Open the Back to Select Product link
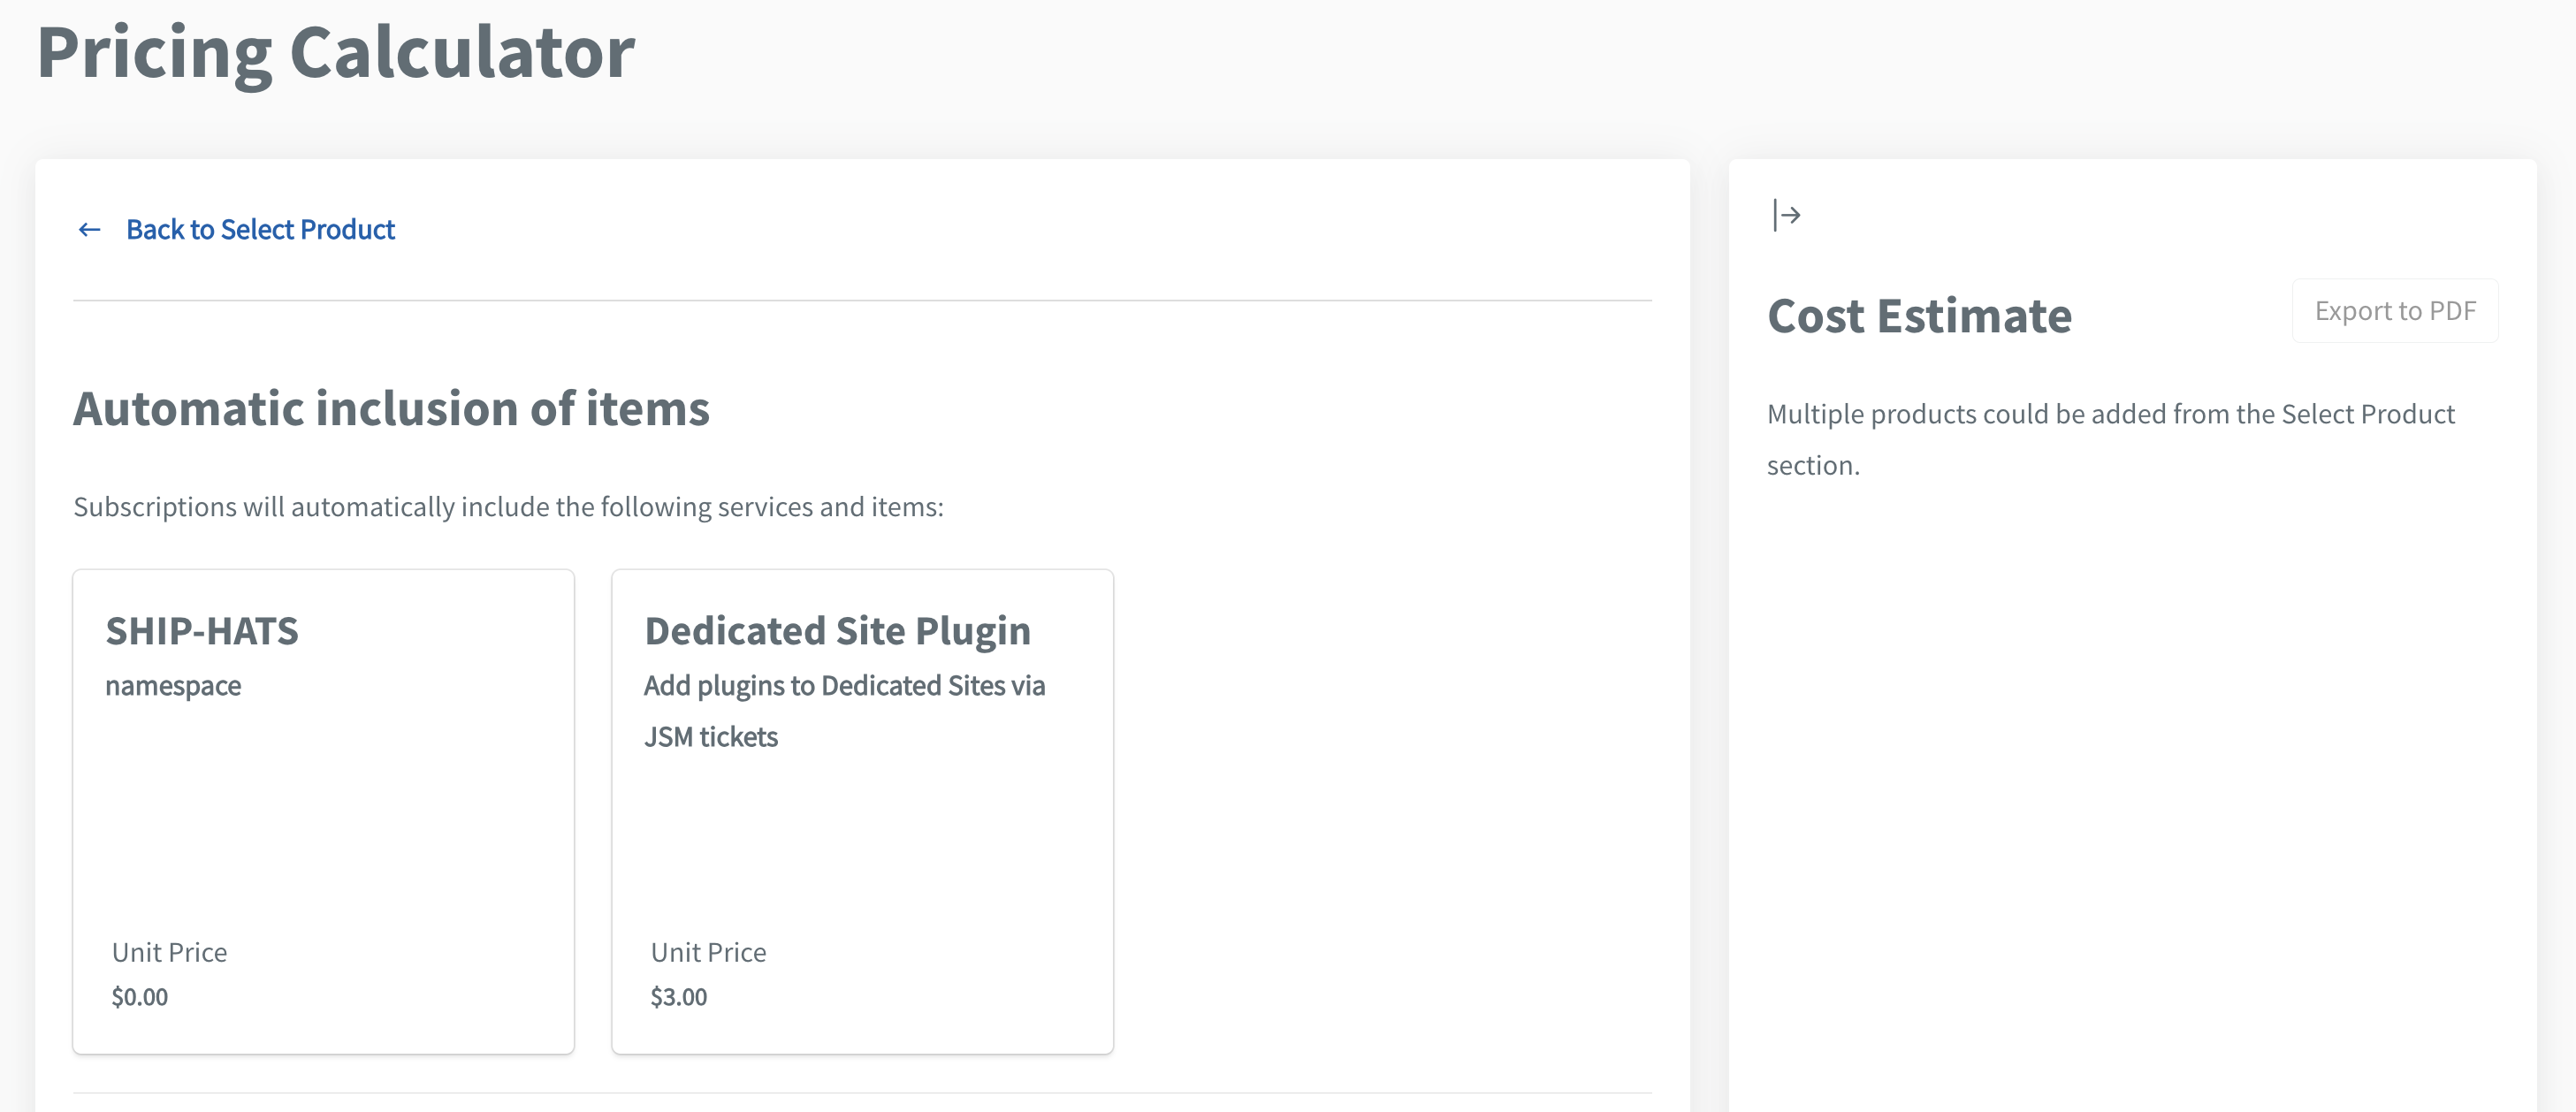2576x1112 pixels. 260,230
